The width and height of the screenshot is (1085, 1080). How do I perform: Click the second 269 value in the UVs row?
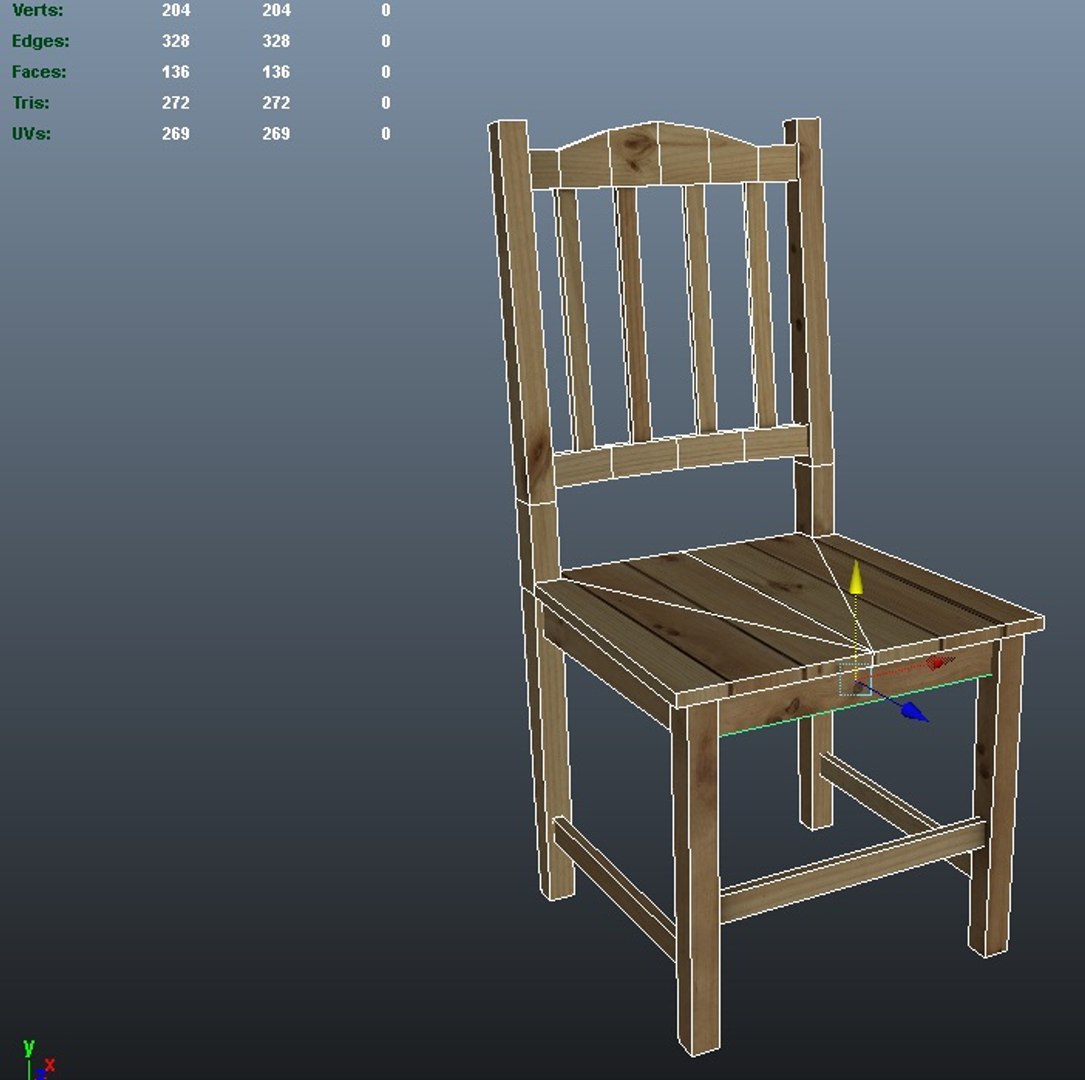pyautogui.click(x=276, y=134)
